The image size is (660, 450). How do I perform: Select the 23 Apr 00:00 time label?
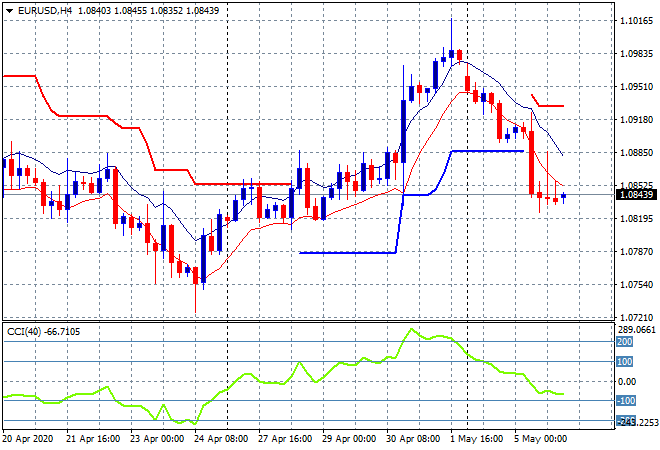point(157,439)
